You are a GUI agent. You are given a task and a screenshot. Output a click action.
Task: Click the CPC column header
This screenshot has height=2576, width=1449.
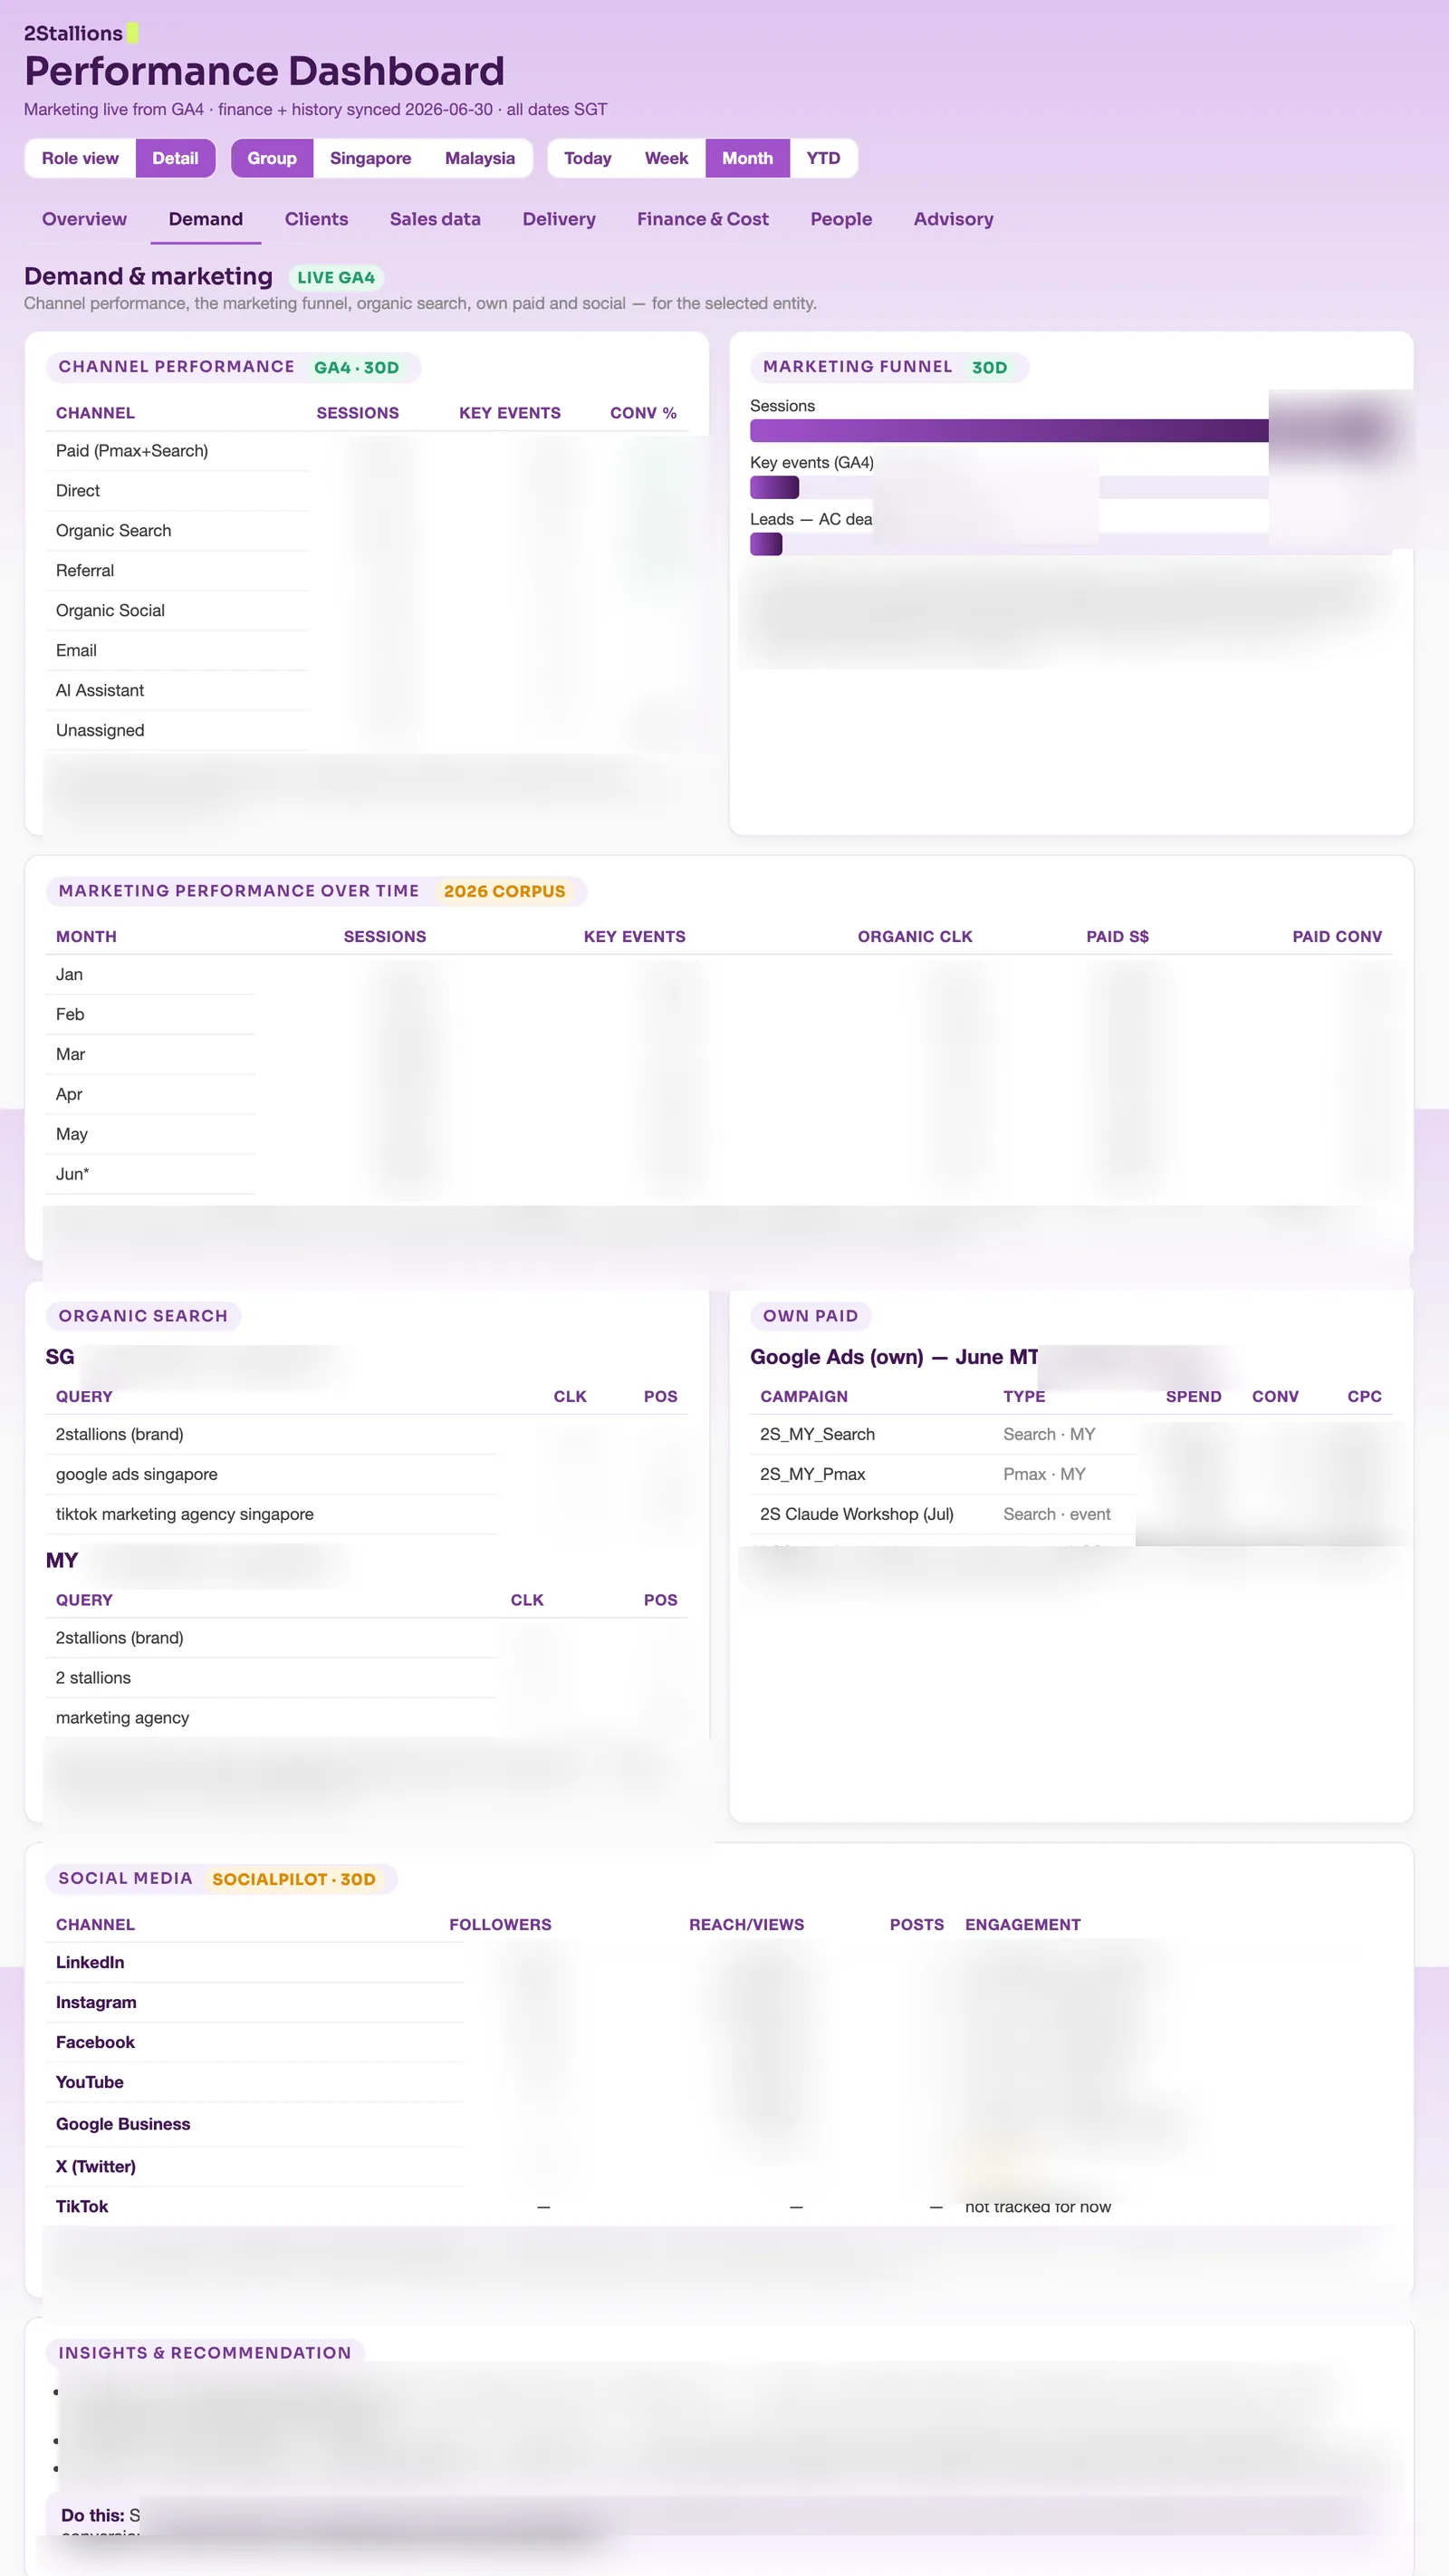click(1364, 1397)
